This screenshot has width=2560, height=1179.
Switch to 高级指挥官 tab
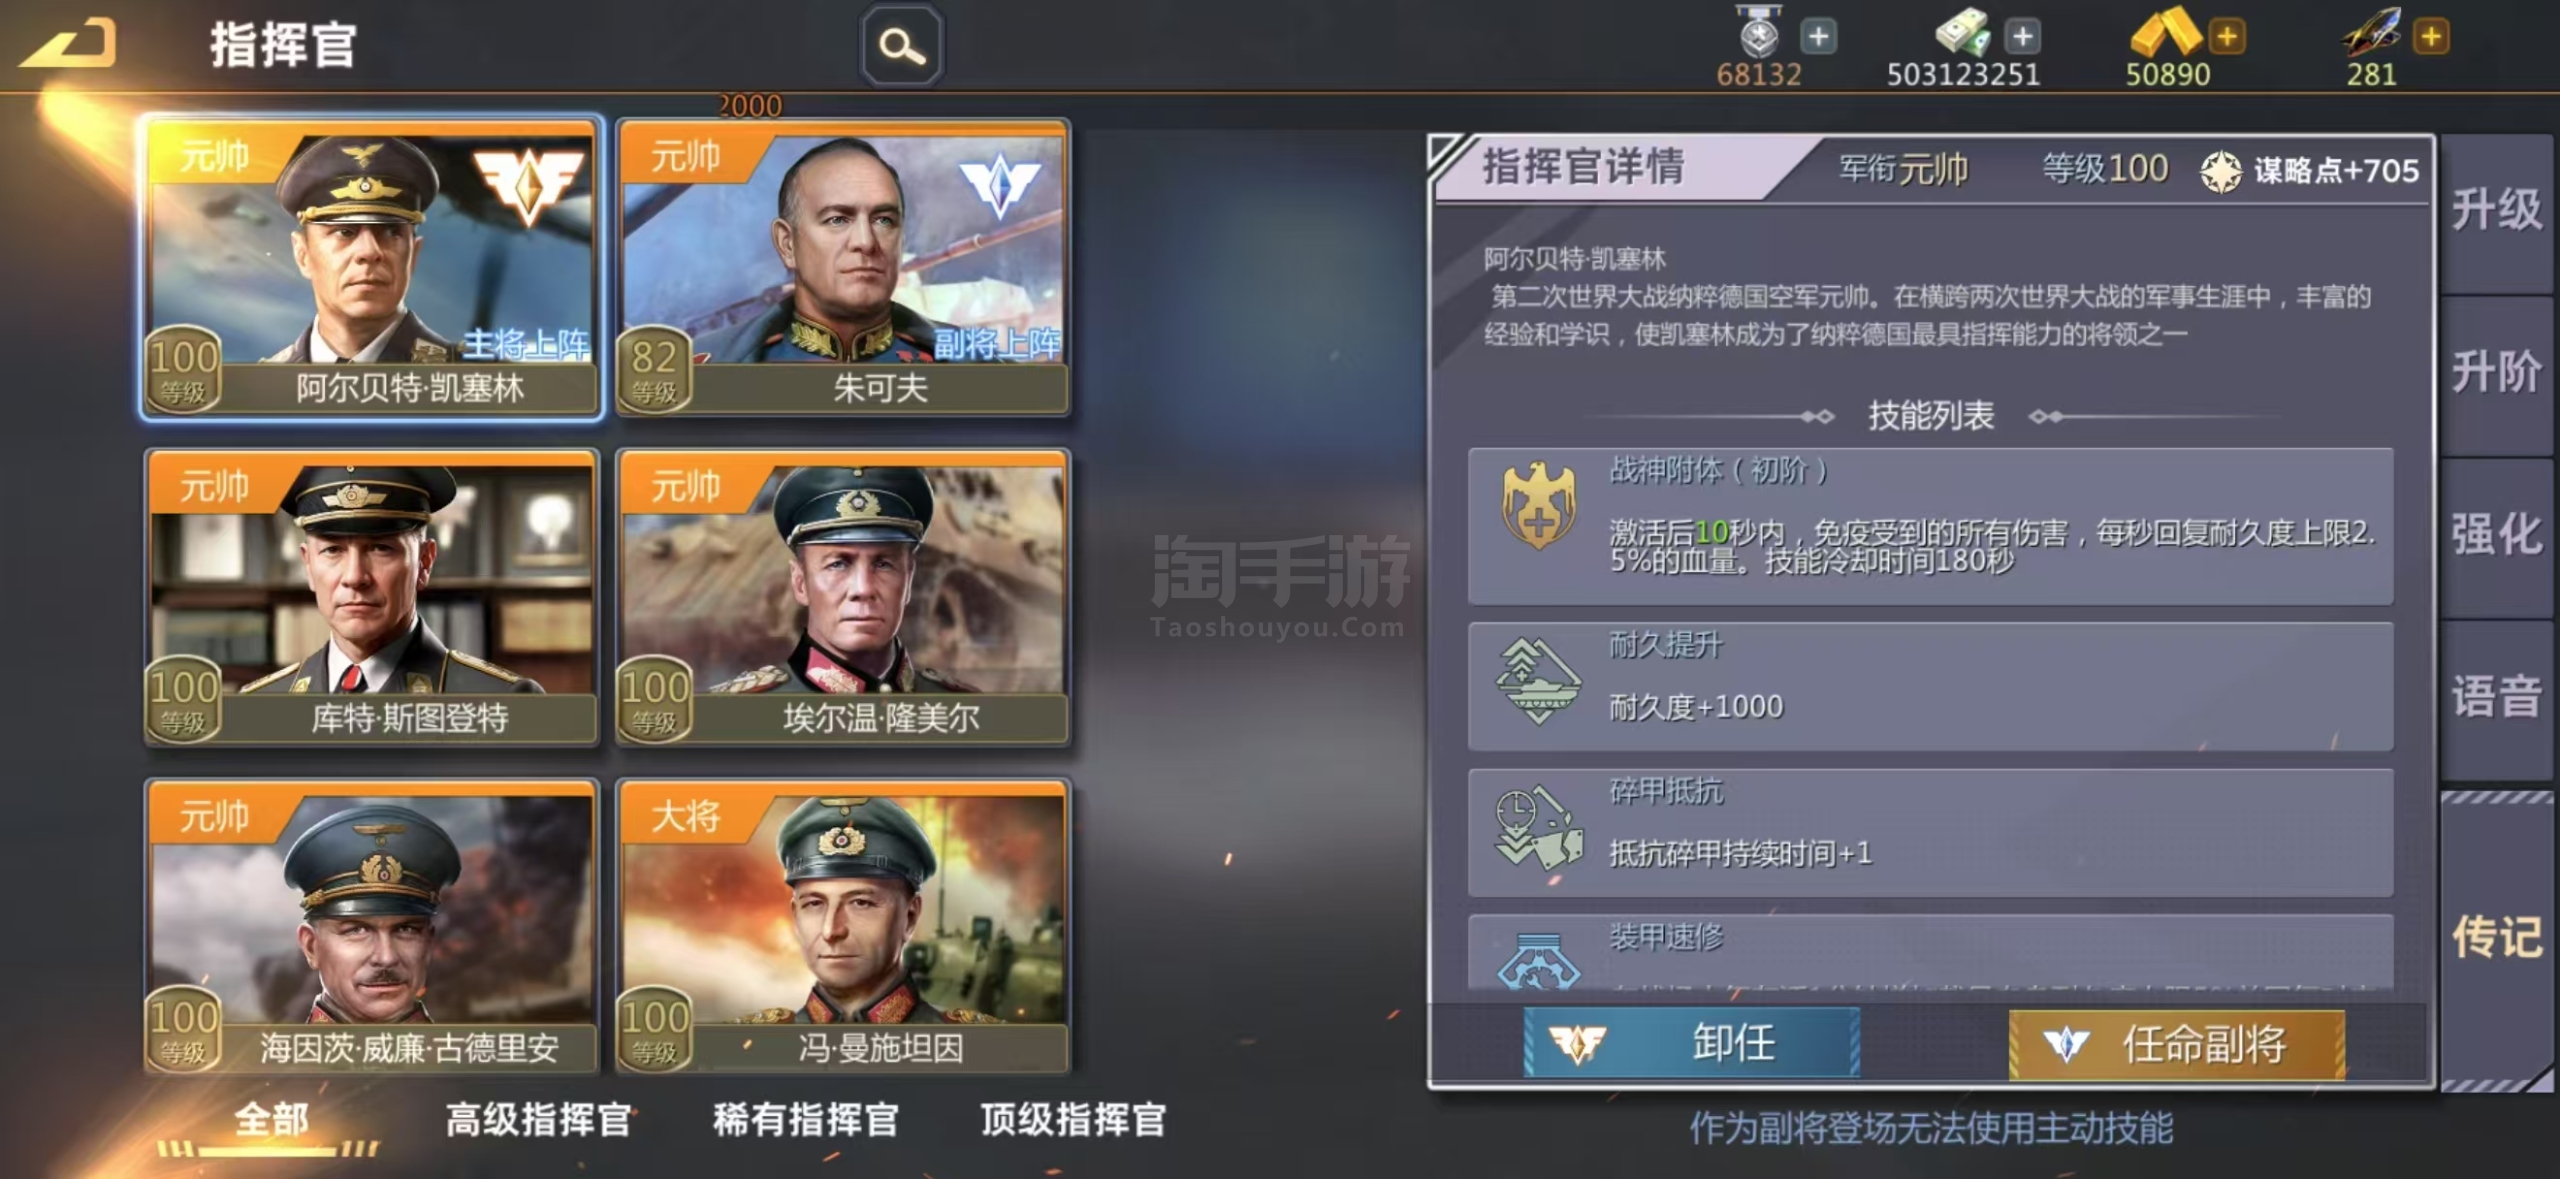tap(538, 1120)
